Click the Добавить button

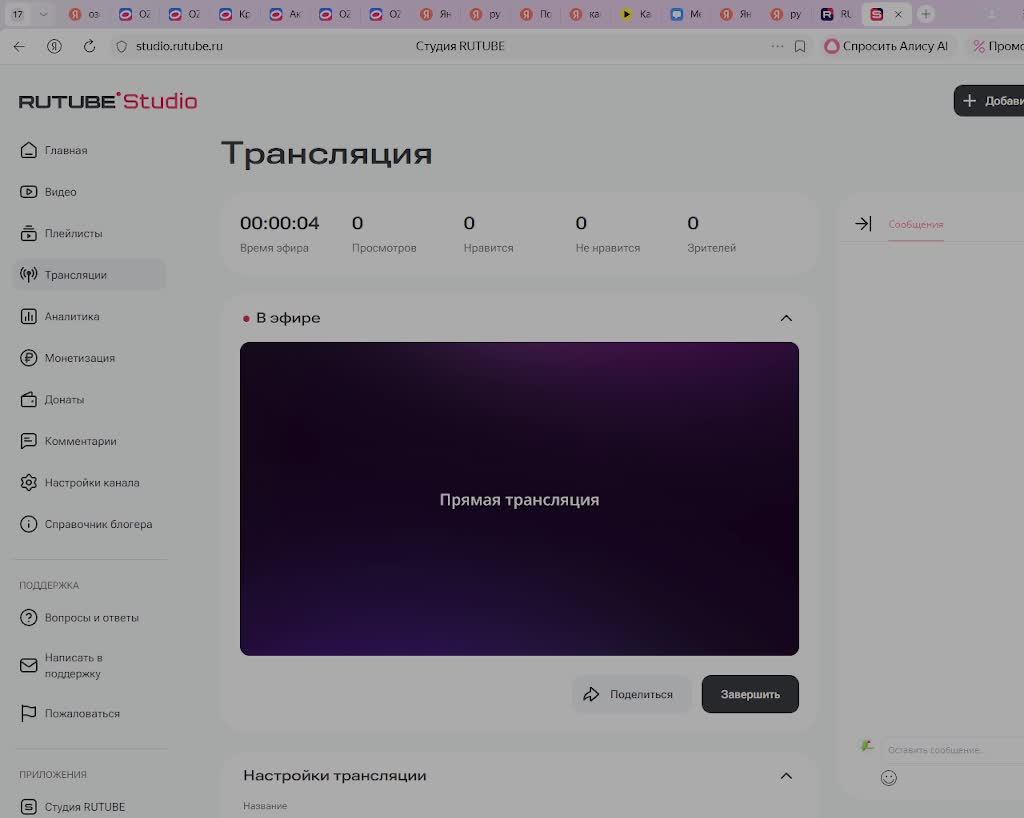989,101
